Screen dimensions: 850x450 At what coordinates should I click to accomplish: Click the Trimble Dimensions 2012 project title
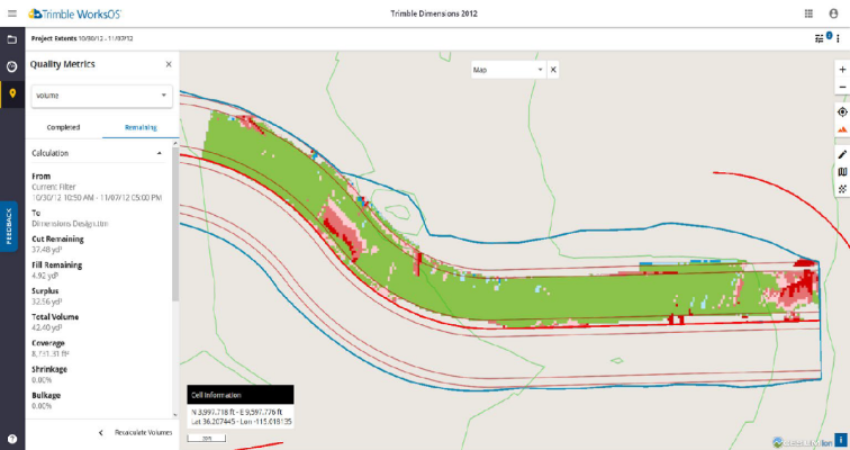[x=434, y=14]
